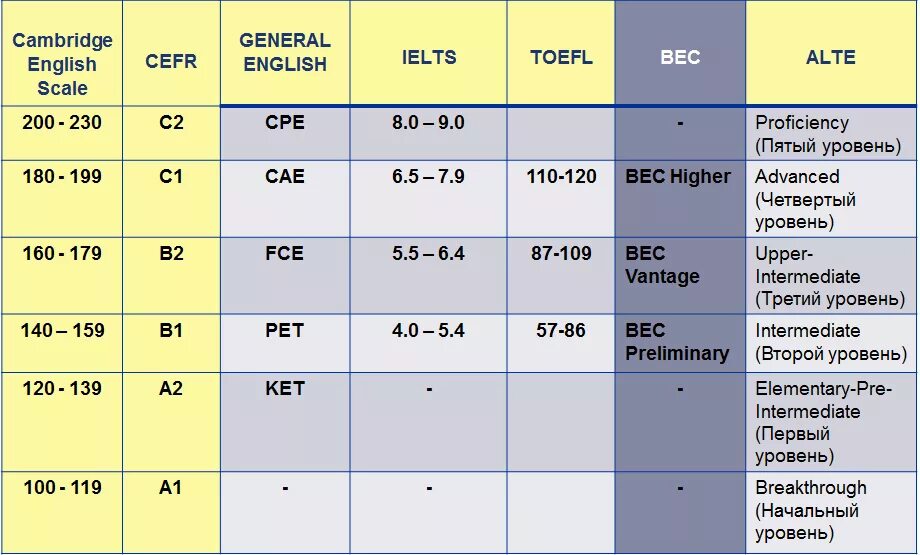Click the BEC Preliminary cell
This screenshot has width=920, height=555.
677,342
